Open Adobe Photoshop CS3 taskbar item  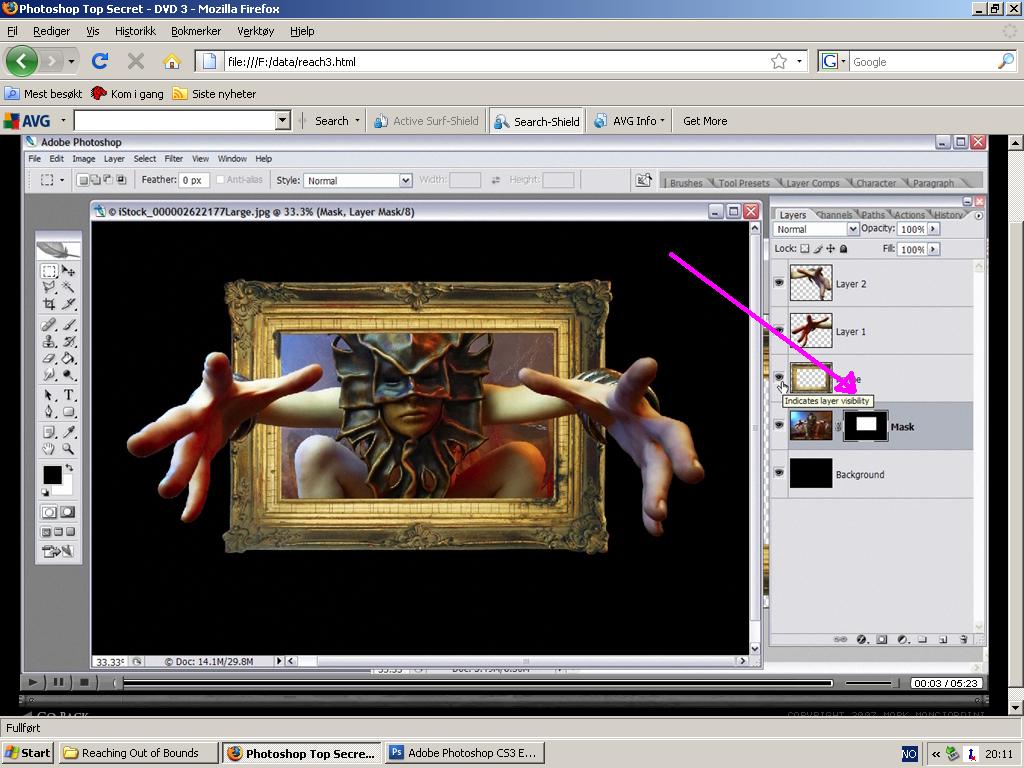464,753
